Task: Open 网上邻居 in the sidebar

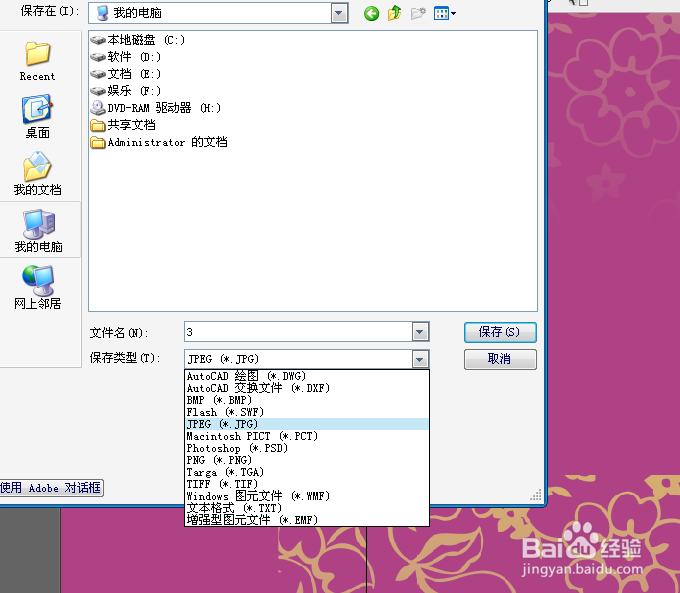Action: coord(38,288)
